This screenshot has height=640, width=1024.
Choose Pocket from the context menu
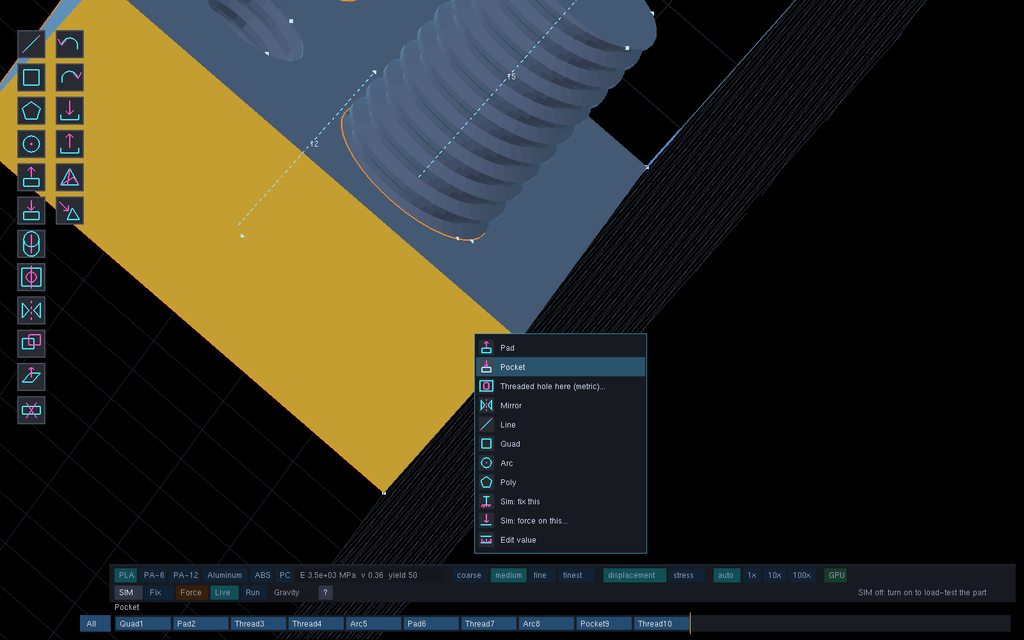click(560, 367)
